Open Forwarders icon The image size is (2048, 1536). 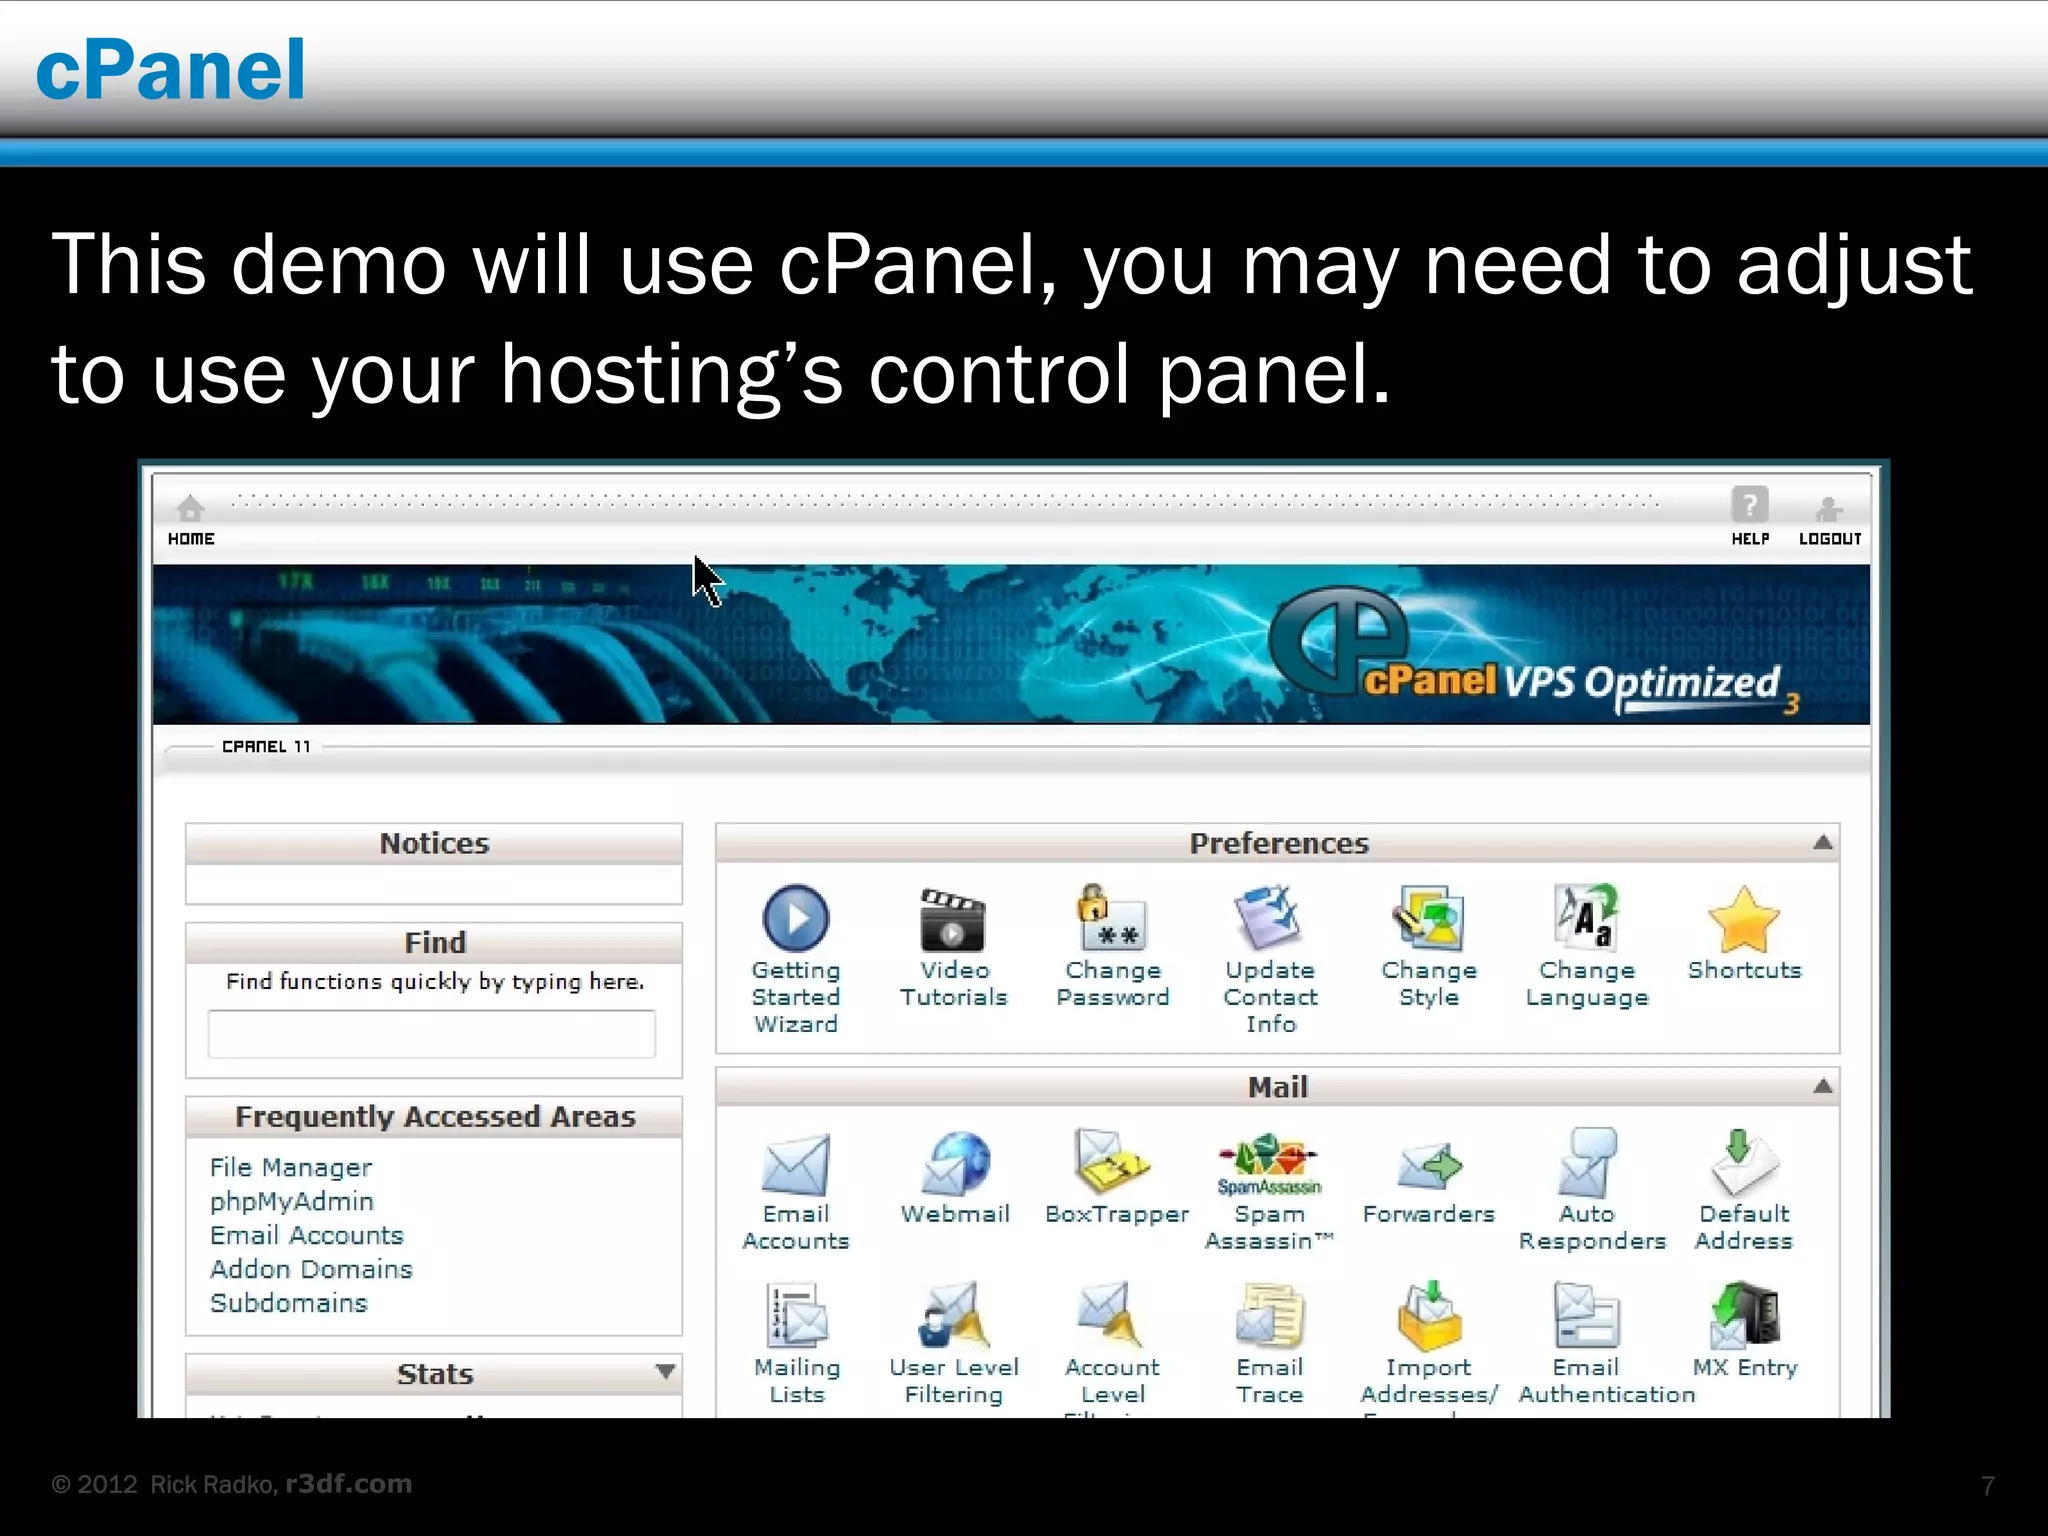(1429, 1166)
